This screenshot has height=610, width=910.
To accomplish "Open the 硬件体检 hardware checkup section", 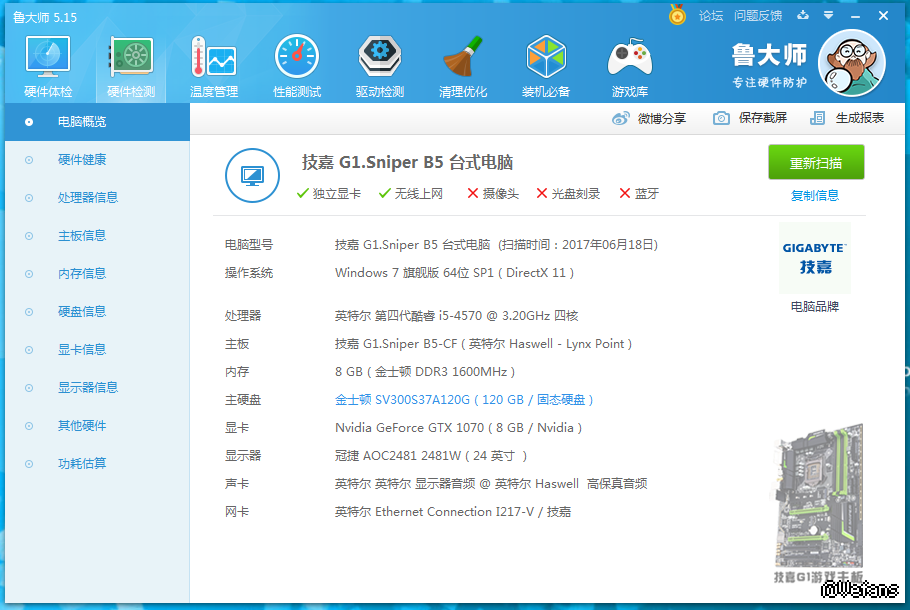I will point(47,66).
